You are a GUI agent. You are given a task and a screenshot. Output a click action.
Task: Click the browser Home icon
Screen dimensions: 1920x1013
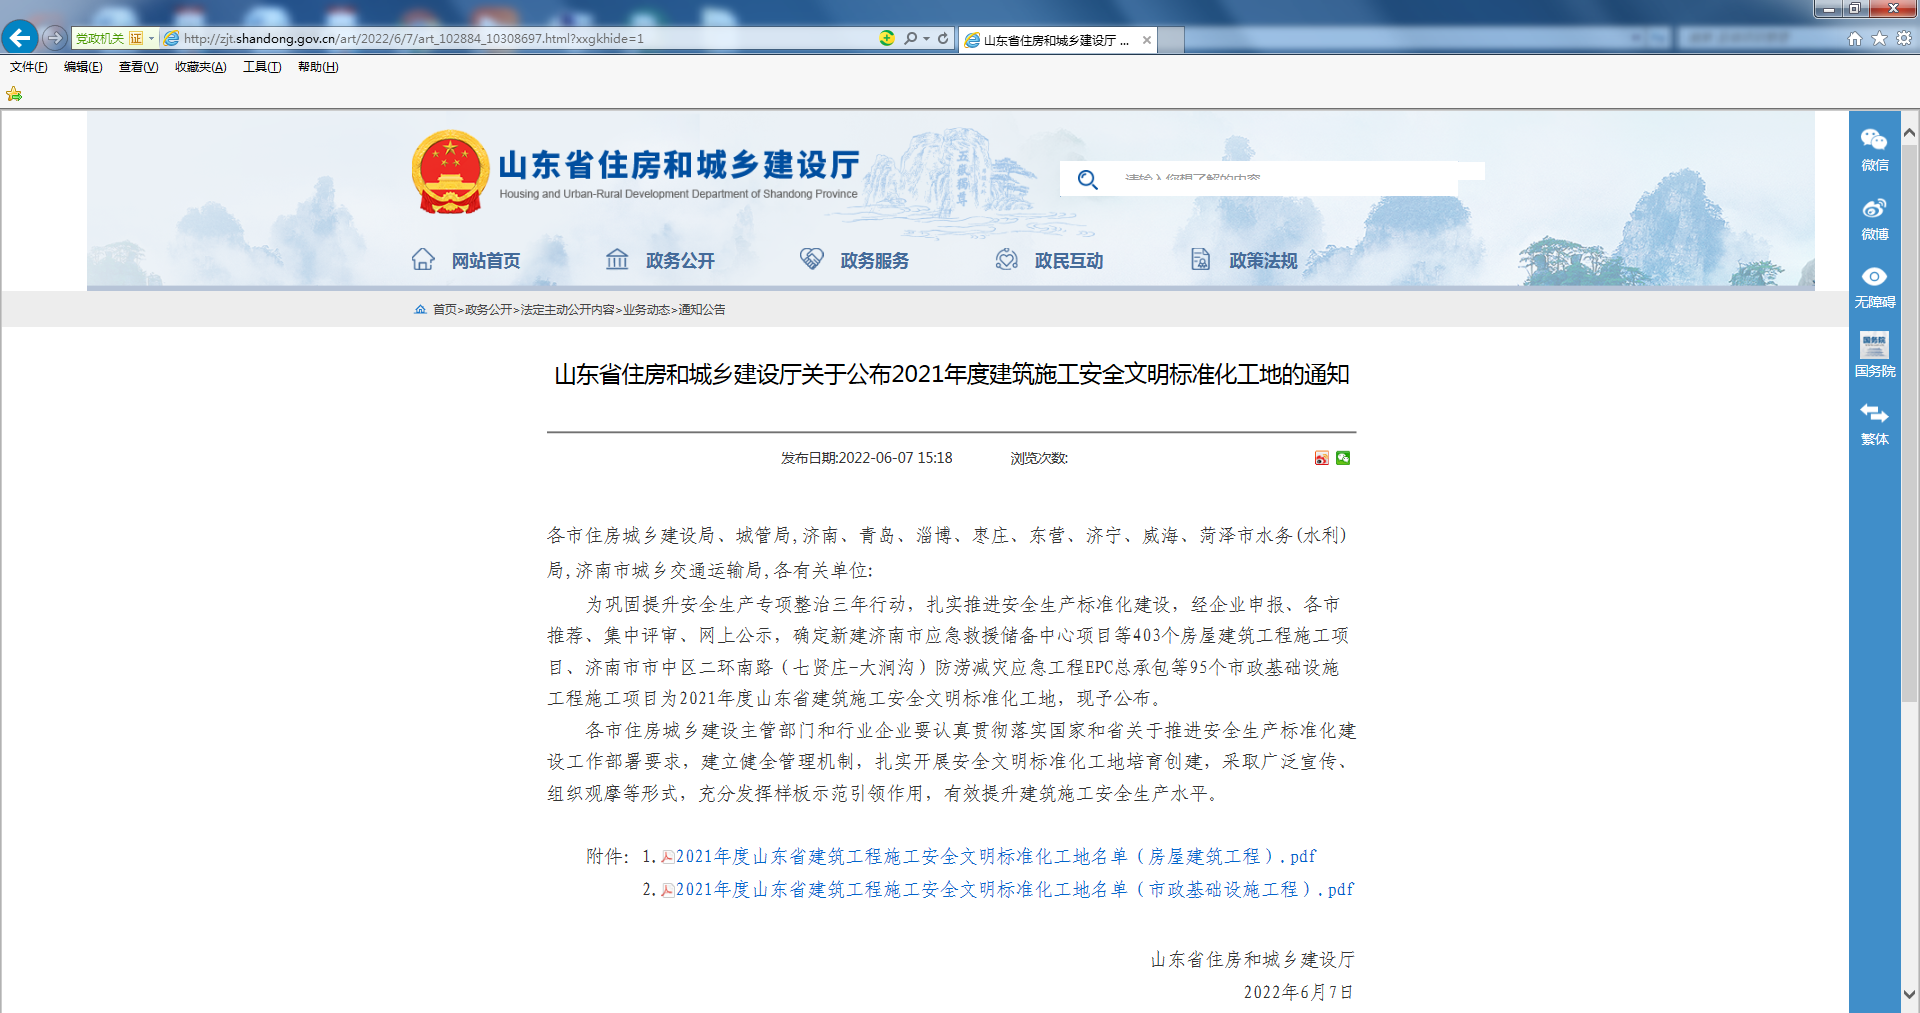pyautogui.click(x=1855, y=38)
